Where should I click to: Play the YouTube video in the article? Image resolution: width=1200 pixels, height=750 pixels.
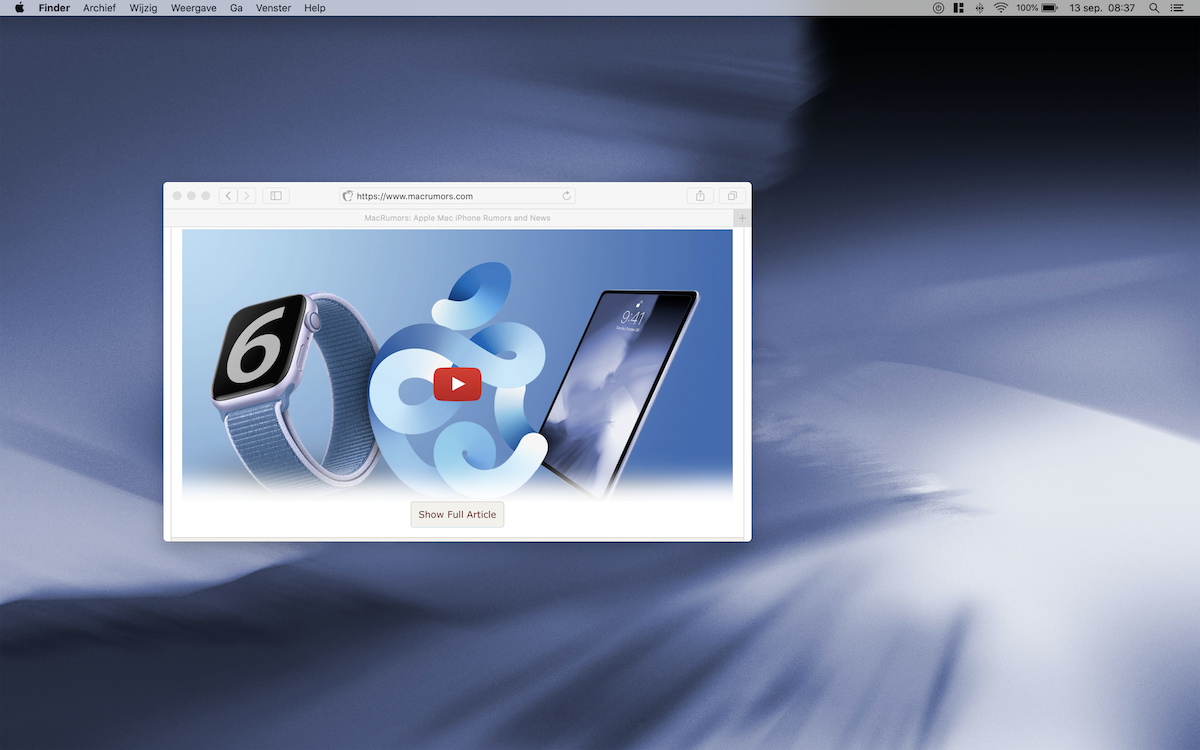457,384
